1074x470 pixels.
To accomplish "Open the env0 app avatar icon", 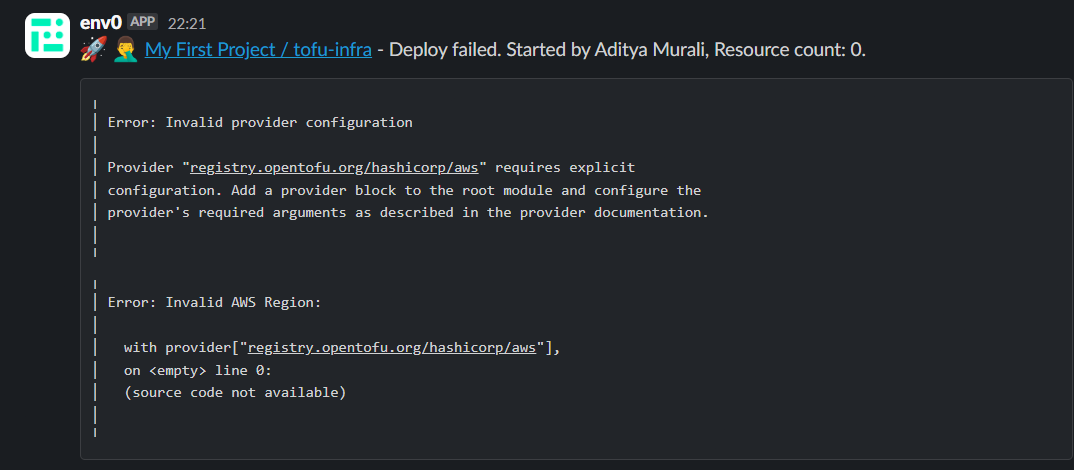I will pos(47,35).
